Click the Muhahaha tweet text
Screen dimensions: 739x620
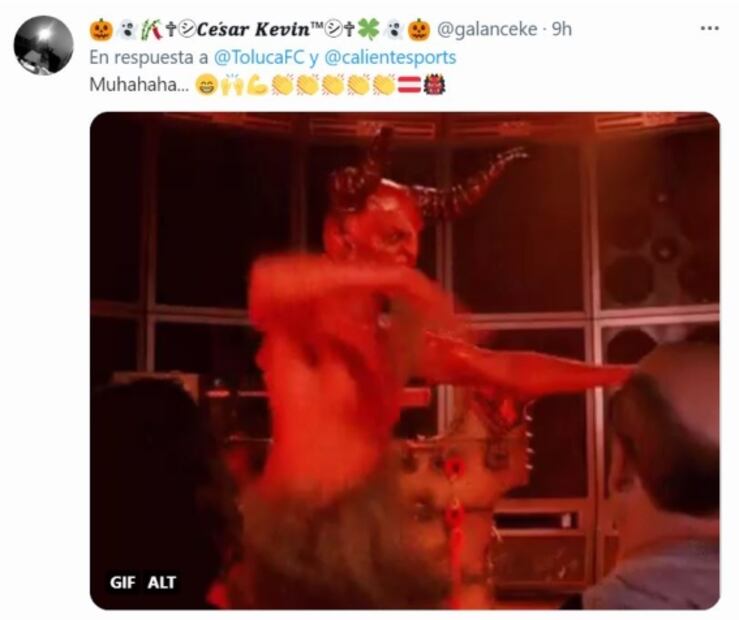click(x=139, y=85)
